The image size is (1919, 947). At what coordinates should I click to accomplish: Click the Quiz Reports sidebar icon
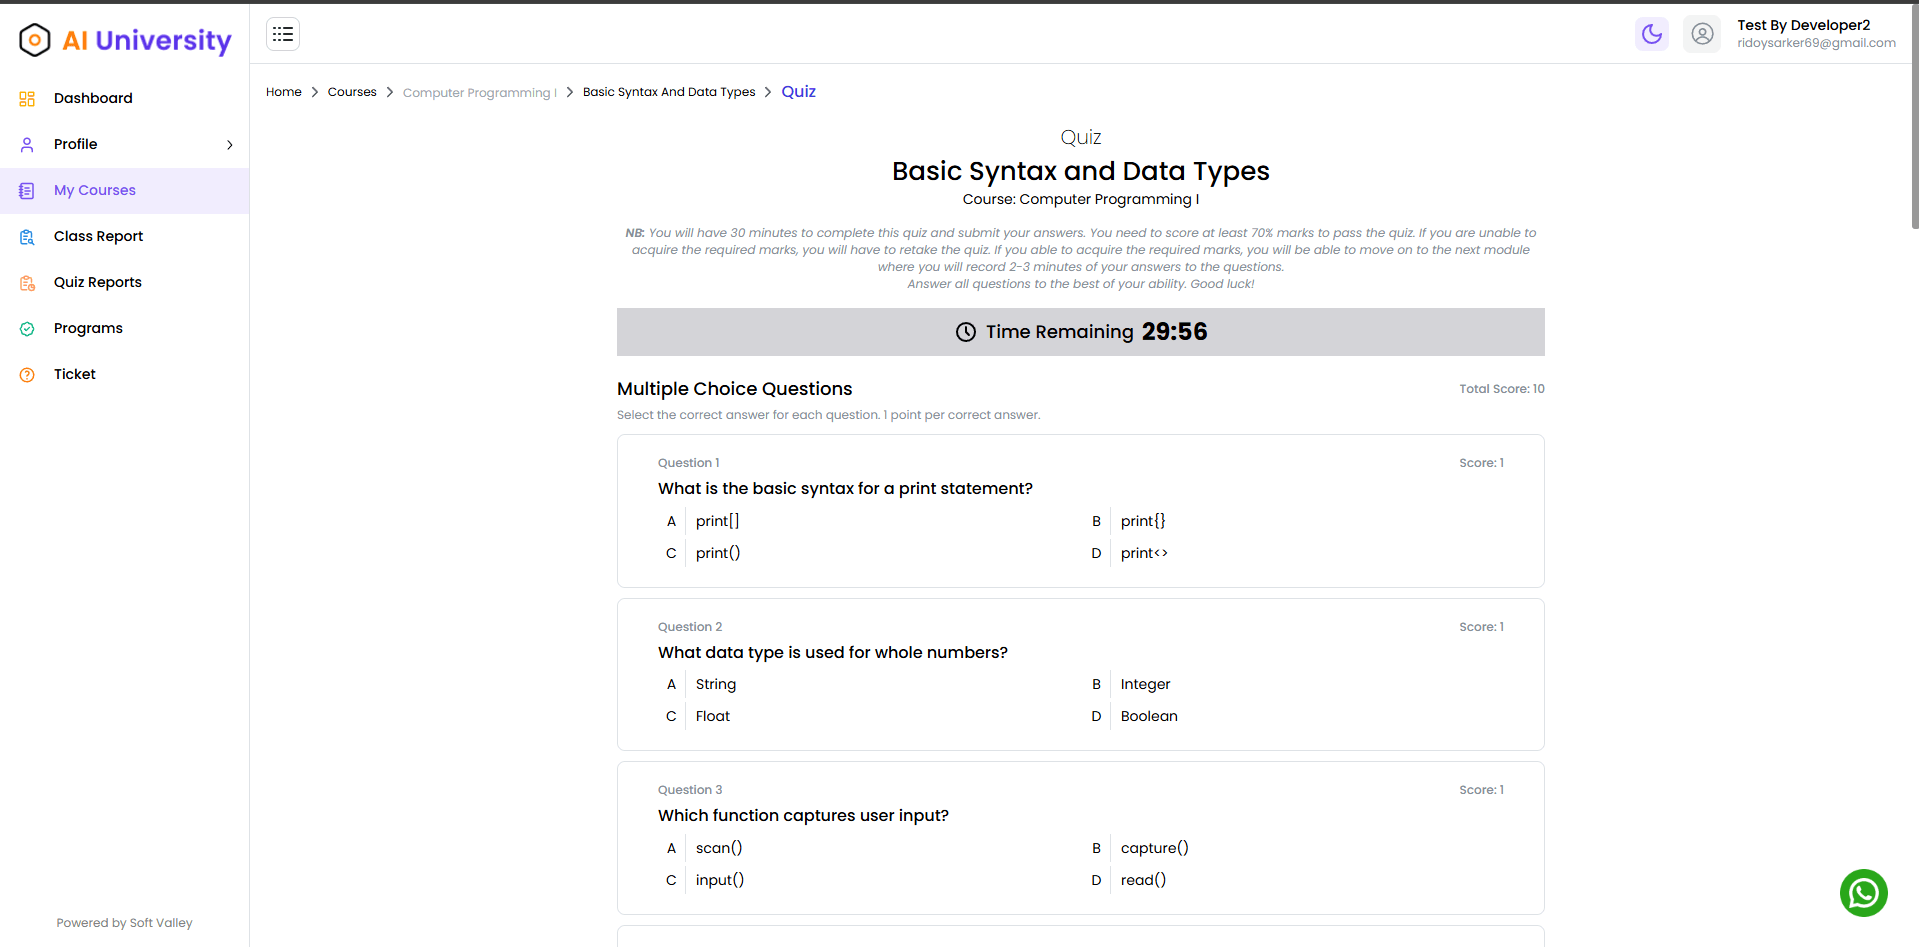pyautogui.click(x=27, y=283)
